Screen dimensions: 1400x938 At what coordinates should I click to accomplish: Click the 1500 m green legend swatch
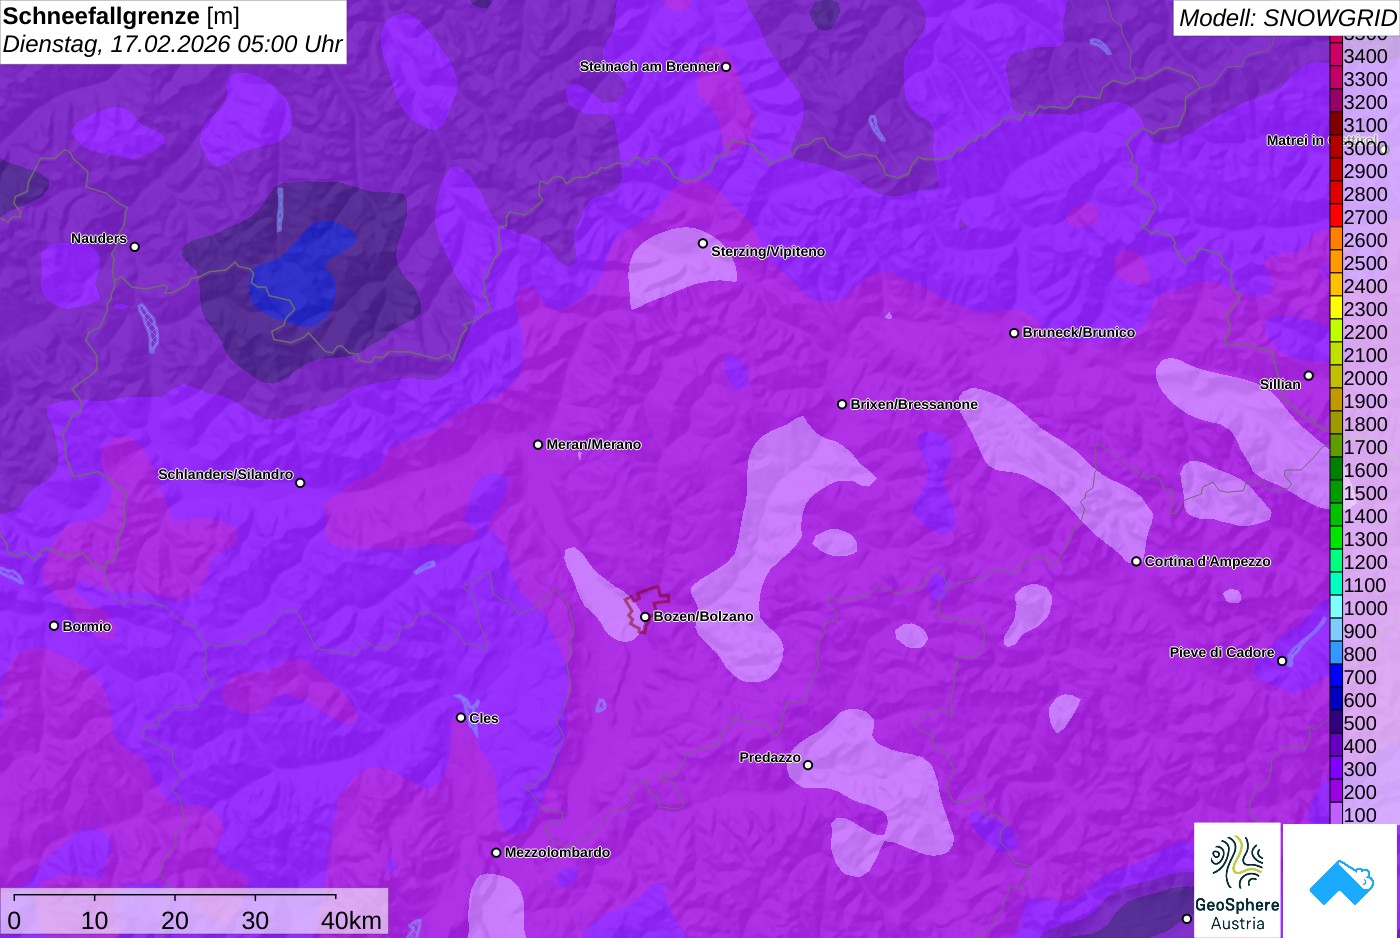click(x=1336, y=493)
